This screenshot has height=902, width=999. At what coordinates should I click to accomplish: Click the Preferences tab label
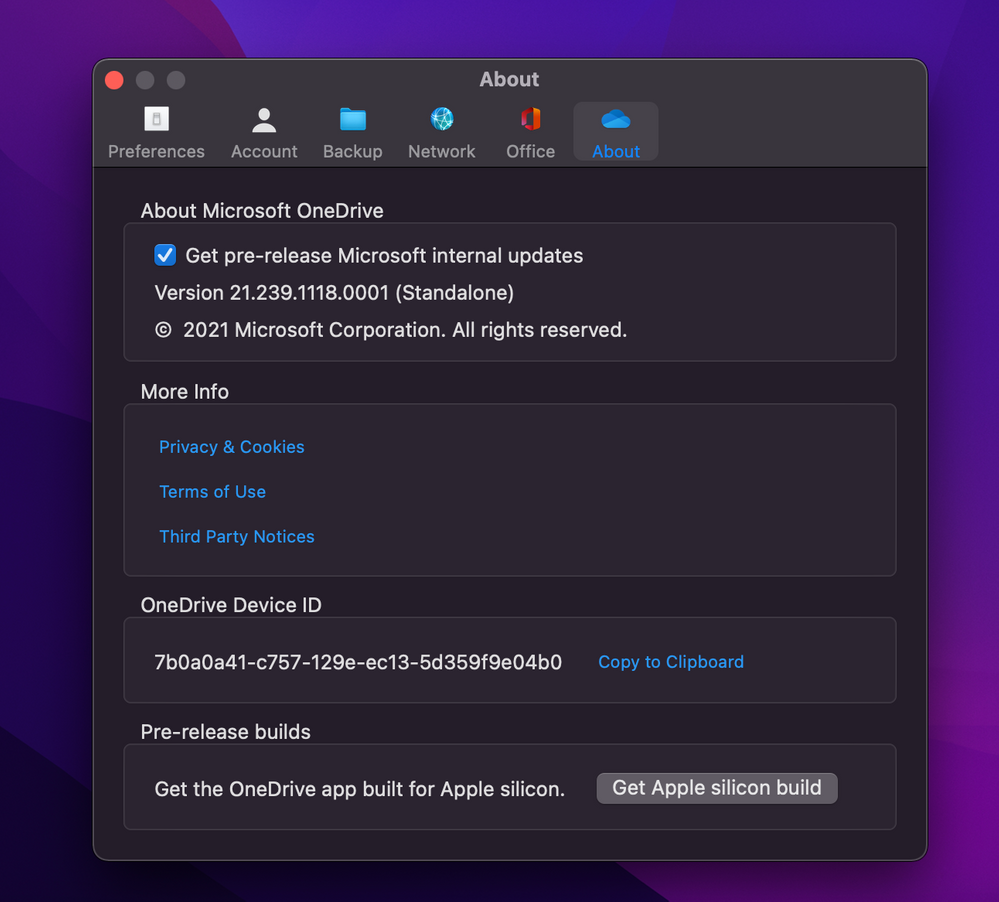coord(156,151)
